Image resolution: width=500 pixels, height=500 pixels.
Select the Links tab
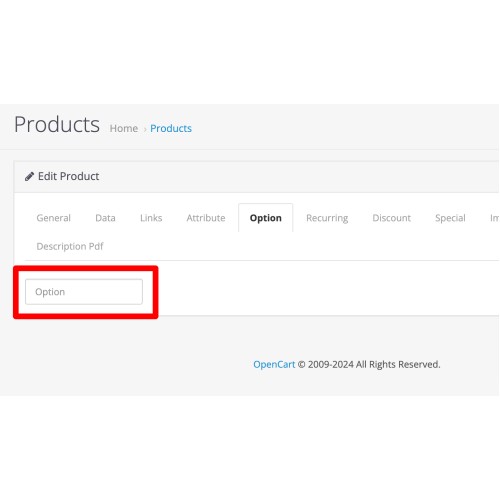tap(151, 218)
